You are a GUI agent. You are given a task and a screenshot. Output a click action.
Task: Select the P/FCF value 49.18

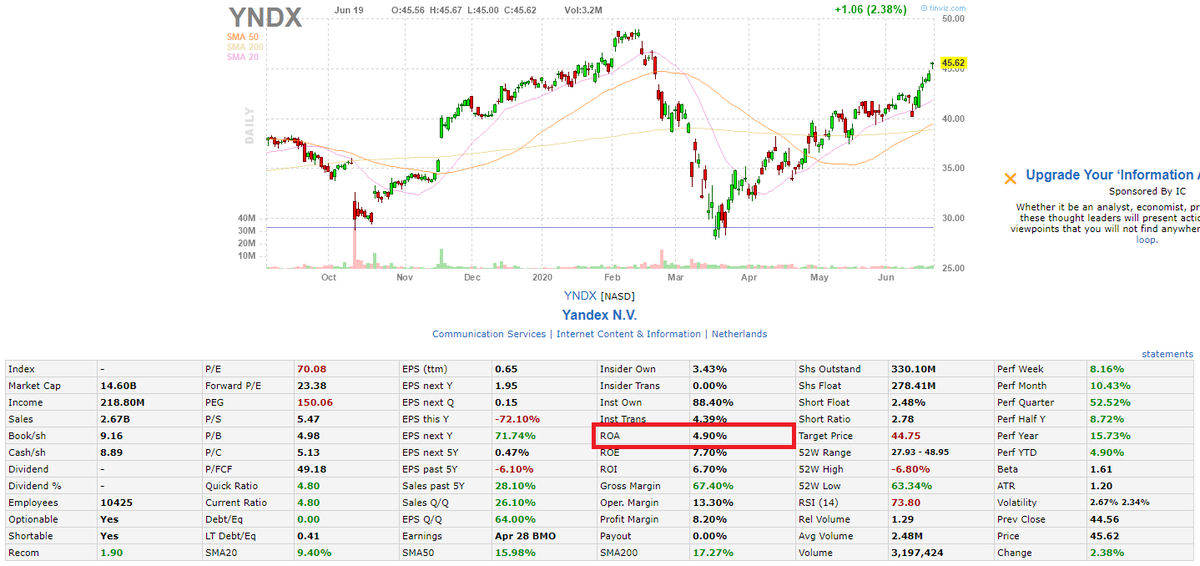coord(312,469)
